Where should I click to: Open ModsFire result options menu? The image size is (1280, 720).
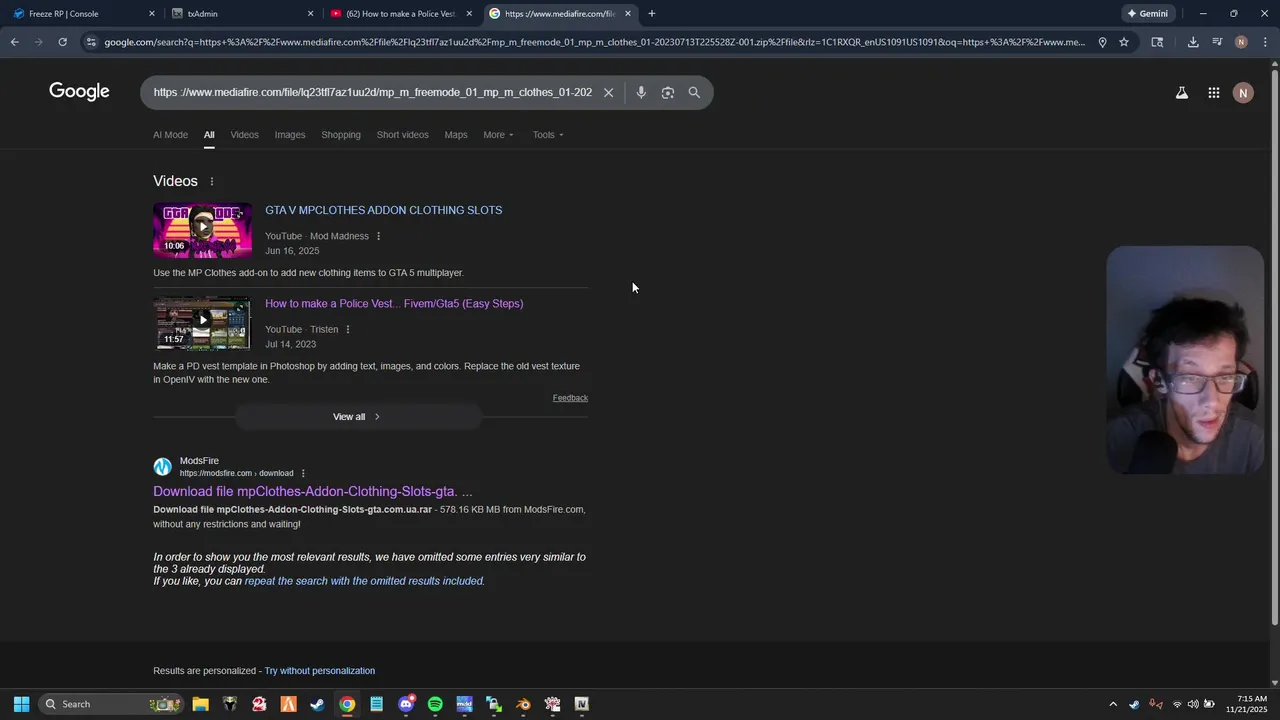click(303, 473)
